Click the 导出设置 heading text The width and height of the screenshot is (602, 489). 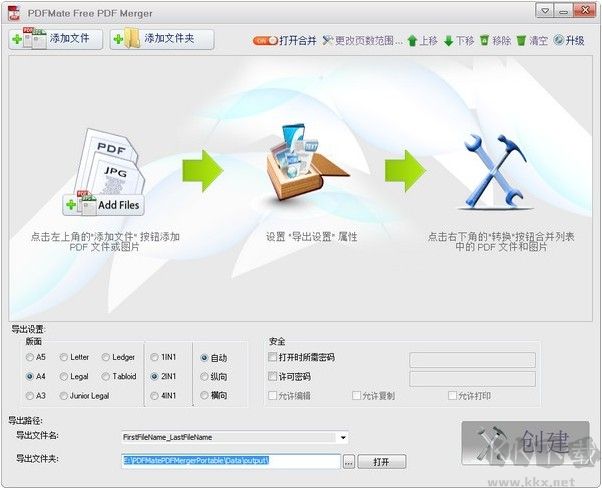coord(28,329)
